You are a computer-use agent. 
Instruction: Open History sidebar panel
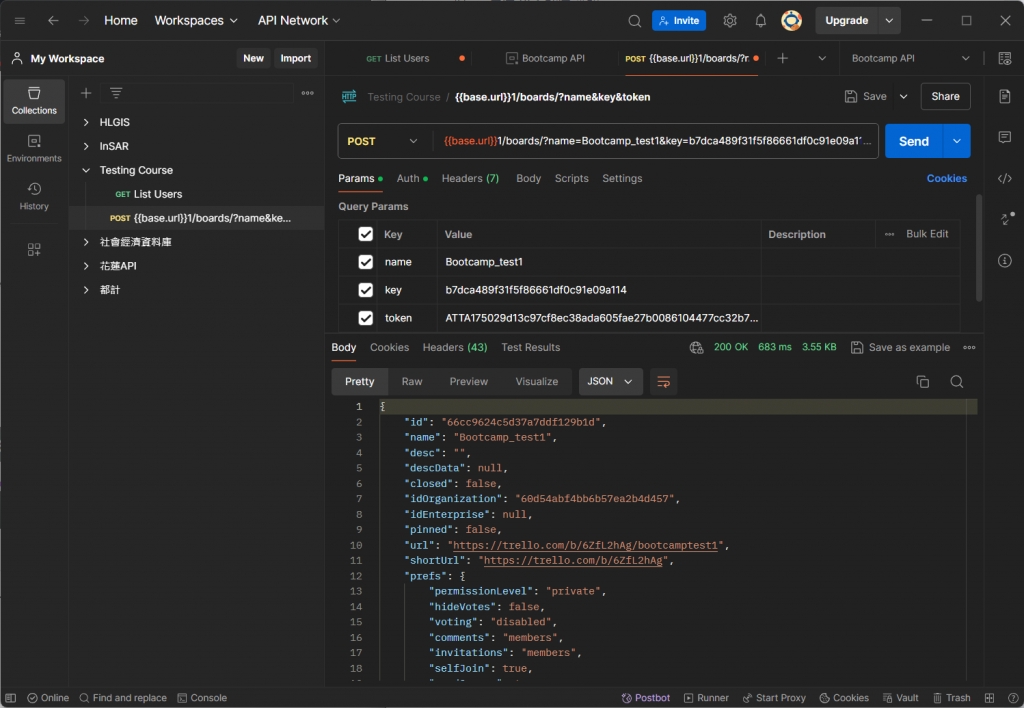[34, 196]
